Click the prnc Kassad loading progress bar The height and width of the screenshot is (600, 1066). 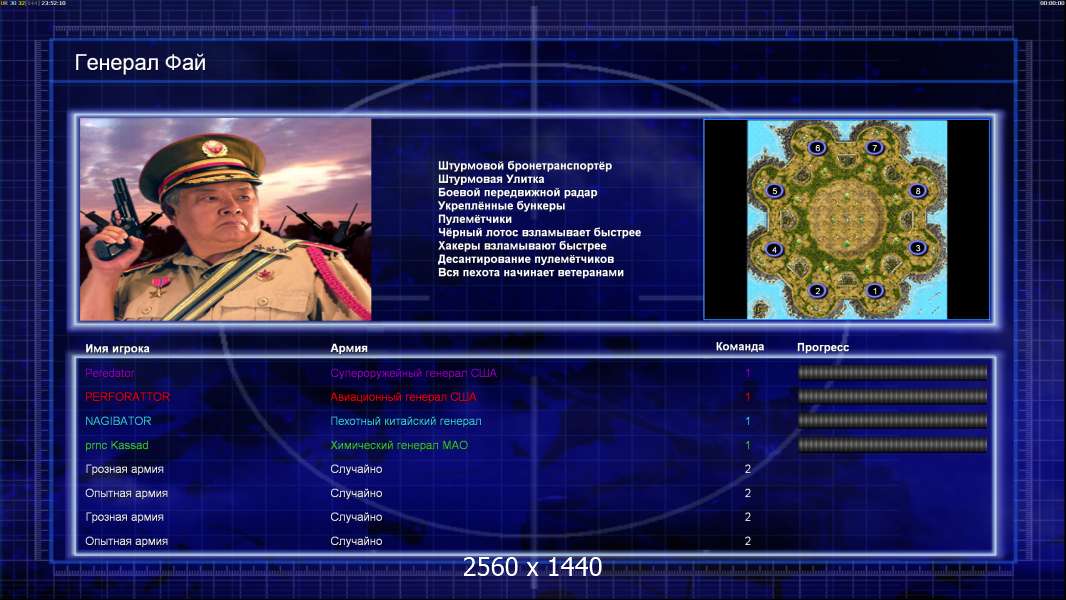coord(893,445)
